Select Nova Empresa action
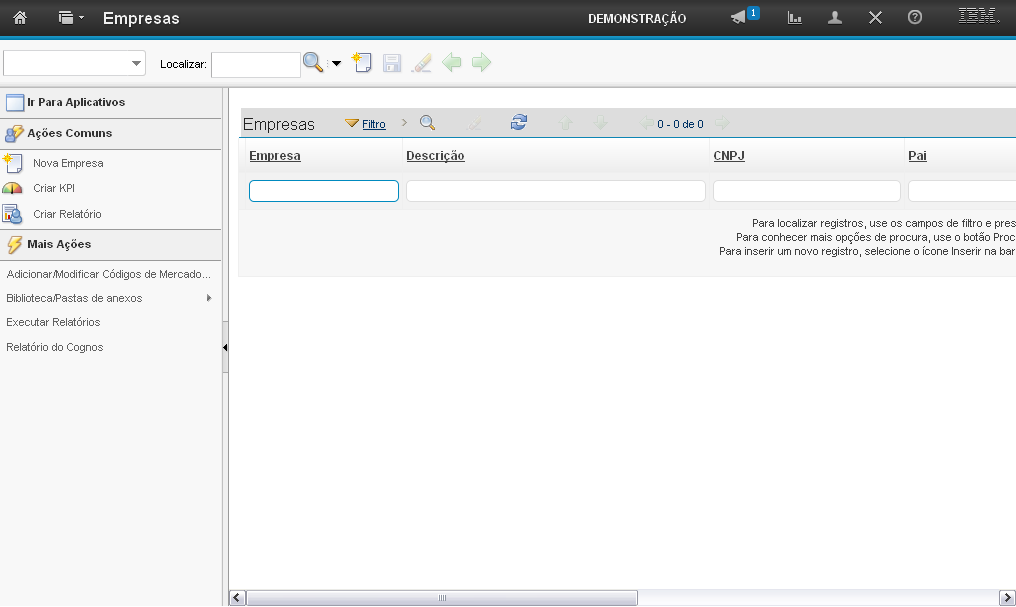This screenshot has width=1016, height=607. tap(68, 163)
